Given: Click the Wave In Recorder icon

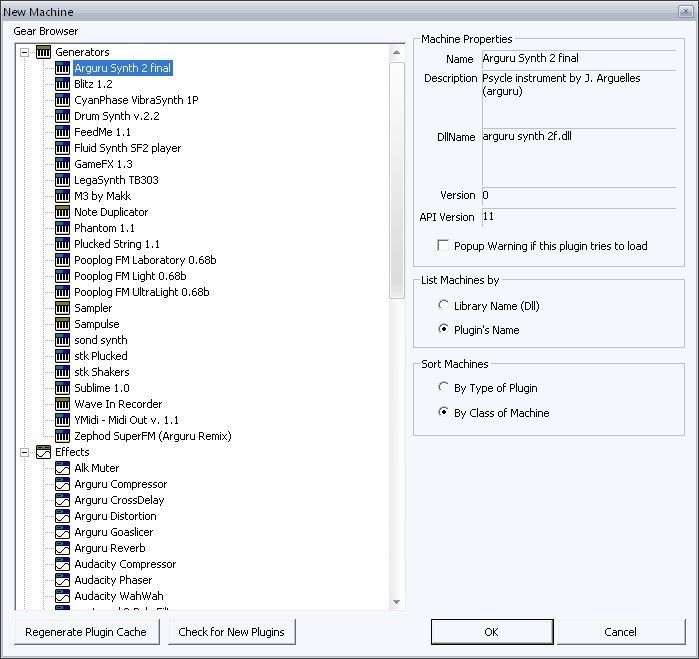Looking at the screenshot, I should [x=62, y=404].
